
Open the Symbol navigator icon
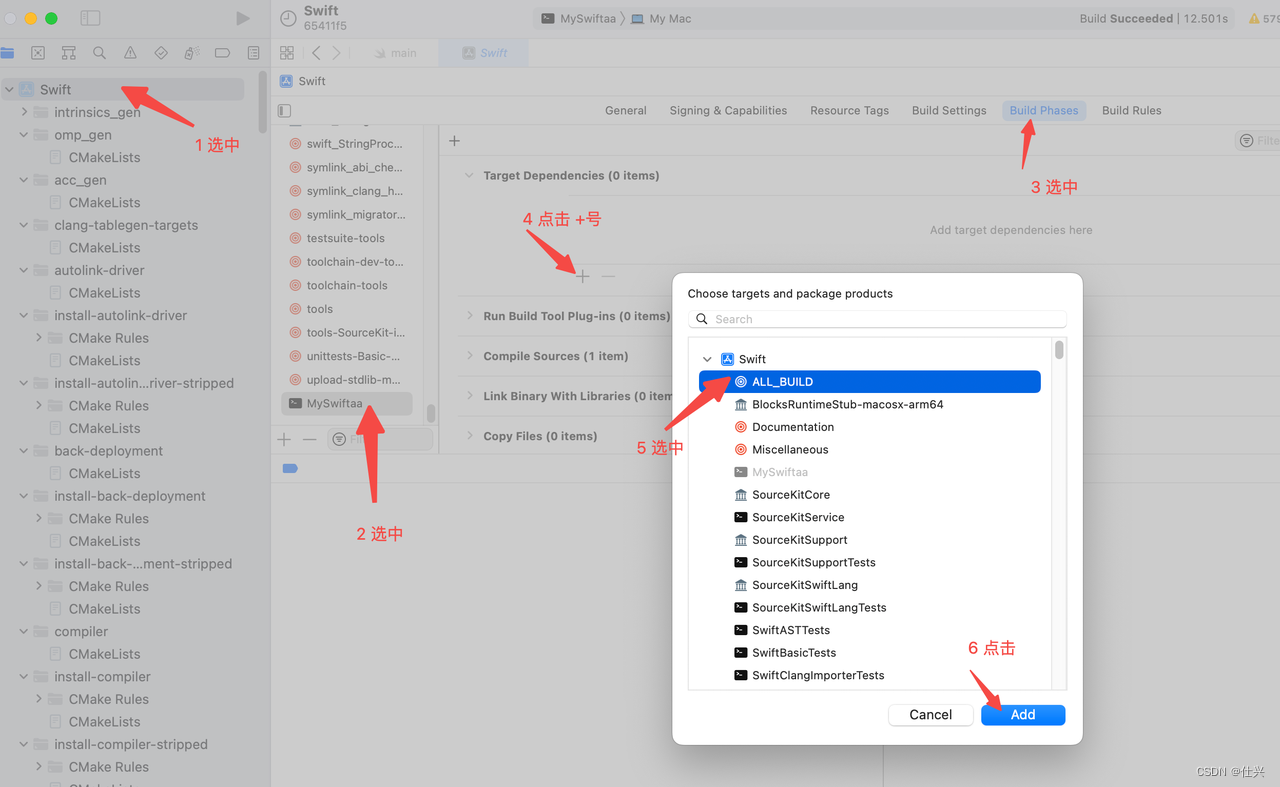point(69,53)
